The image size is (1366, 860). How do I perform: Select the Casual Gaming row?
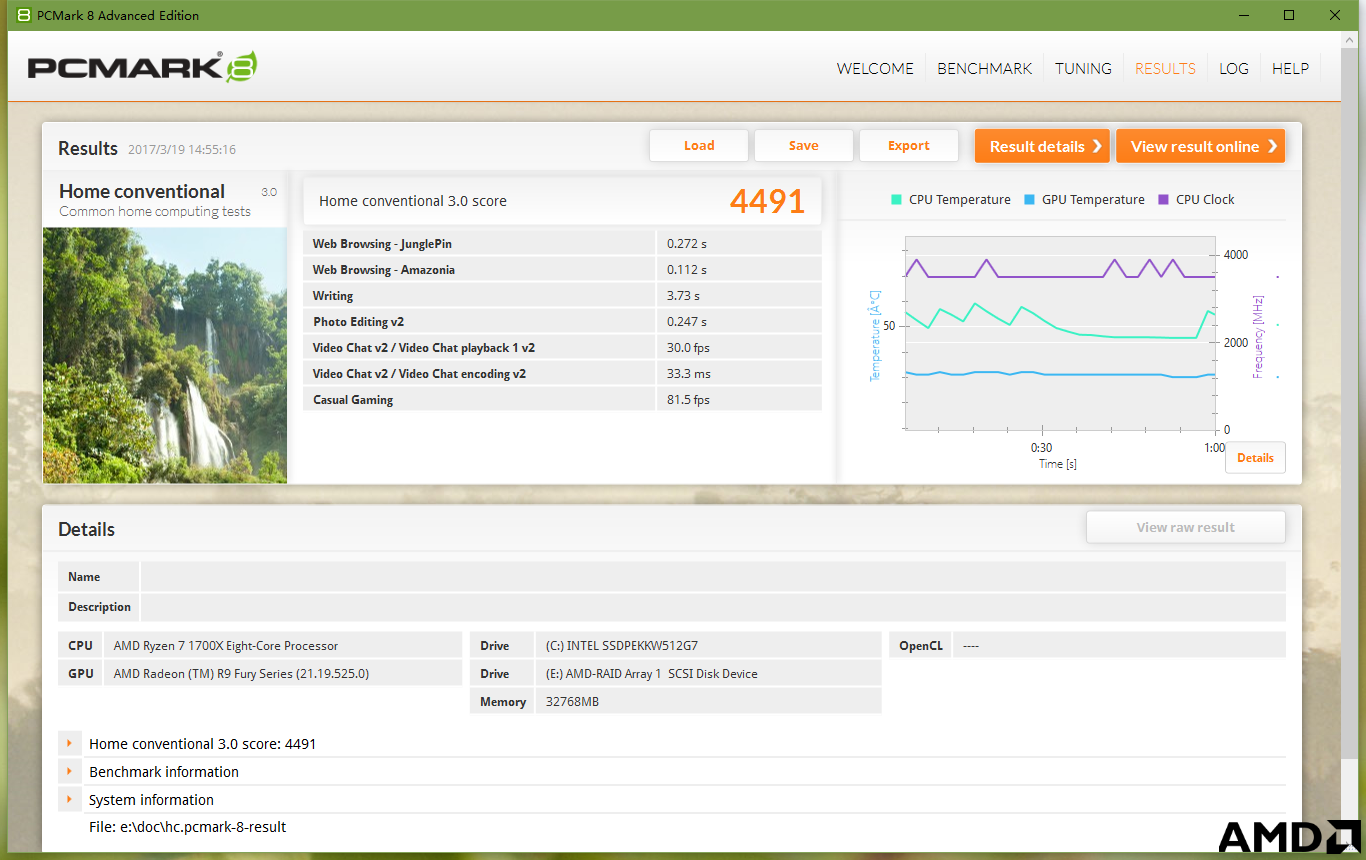coord(562,400)
